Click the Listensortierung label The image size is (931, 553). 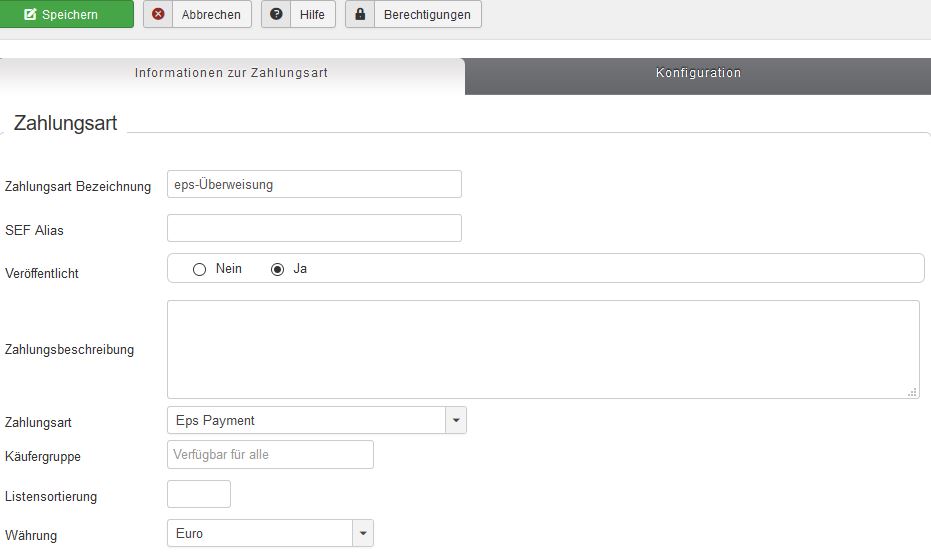(x=50, y=496)
